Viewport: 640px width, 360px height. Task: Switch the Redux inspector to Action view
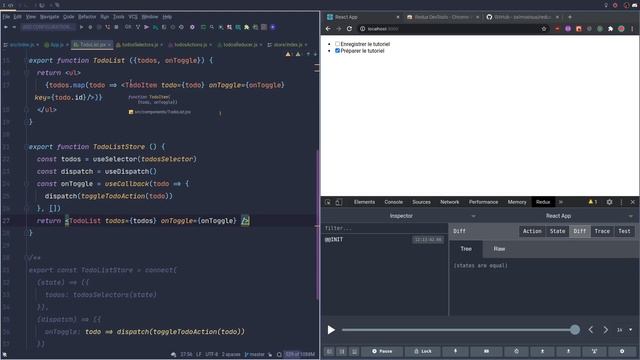coord(532,231)
